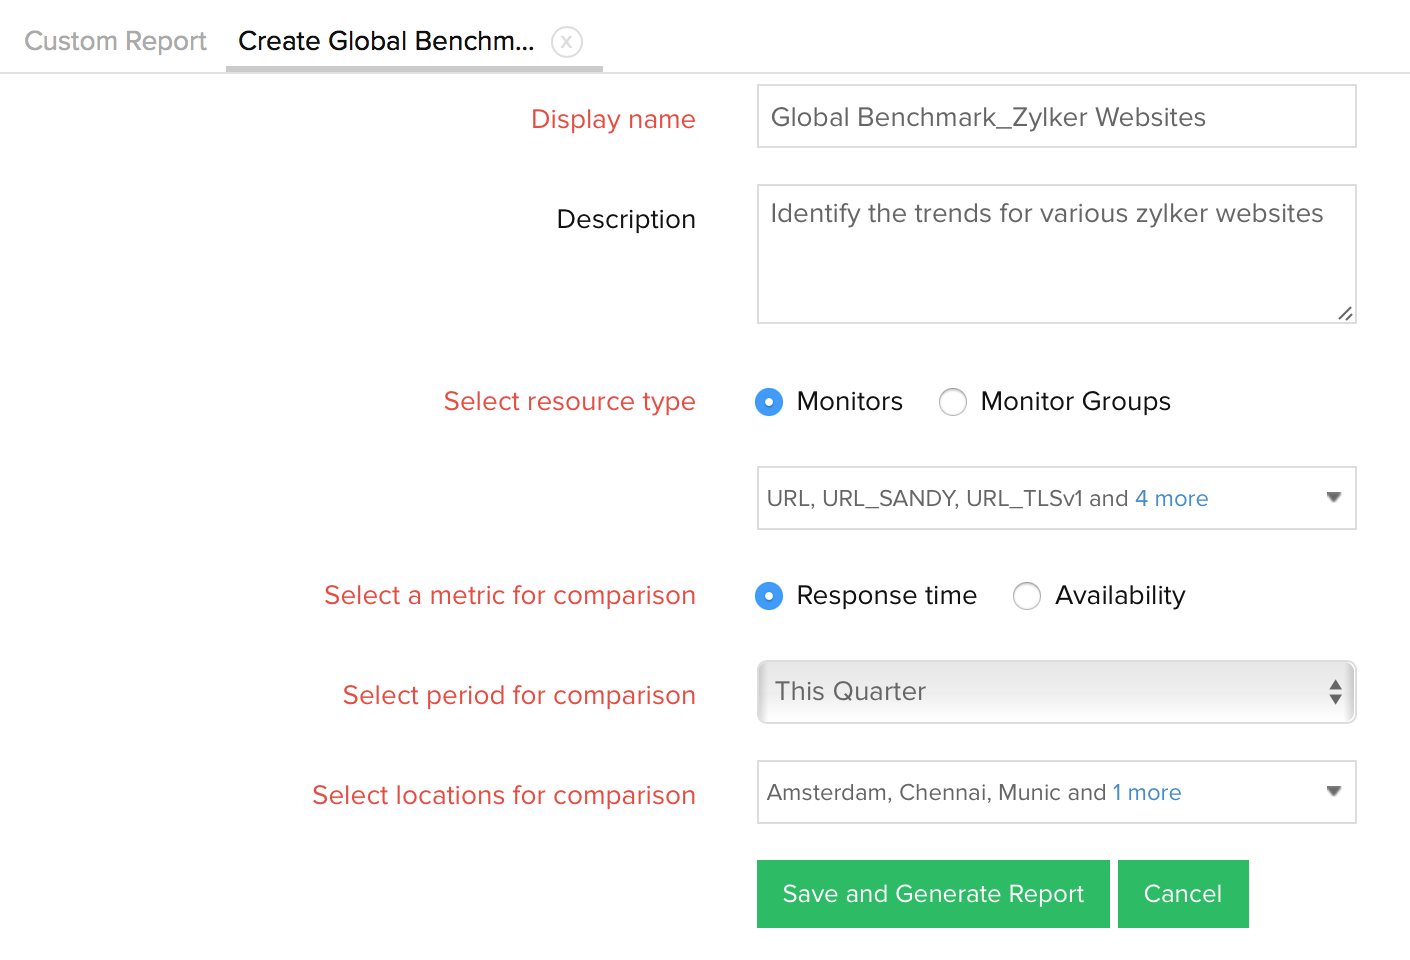Screen dimensions: 1410x960
Task: Select the Monitors radio button
Action: click(x=769, y=402)
